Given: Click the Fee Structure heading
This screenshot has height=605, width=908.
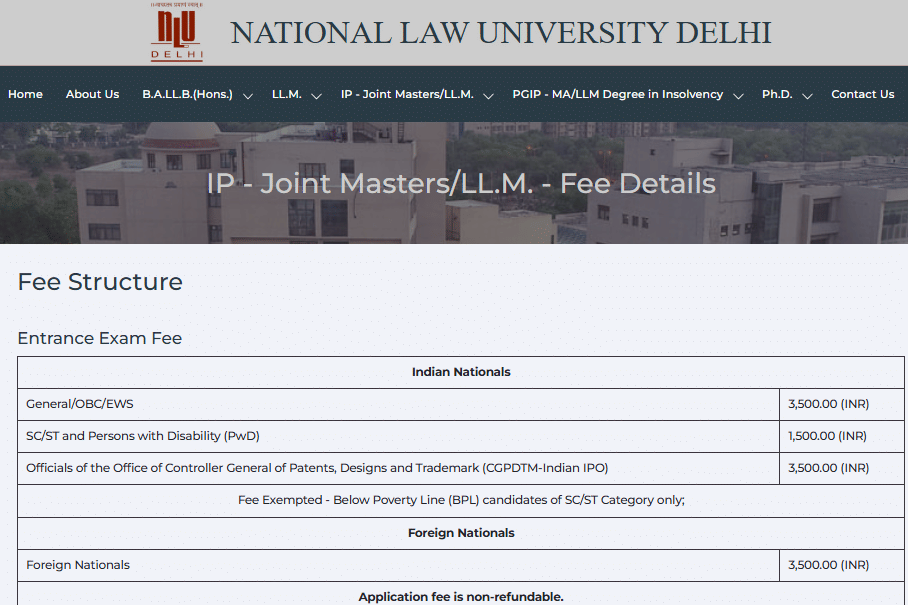Looking at the screenshot, I should coord(100,282).
